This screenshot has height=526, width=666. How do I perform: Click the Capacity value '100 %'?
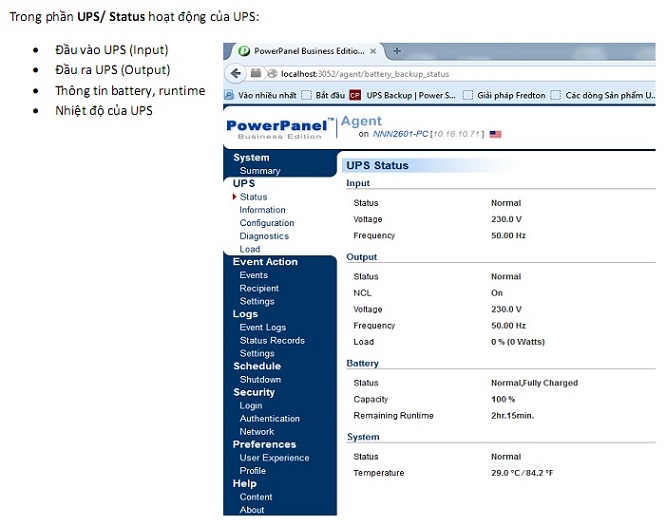[x=503, y=399]
